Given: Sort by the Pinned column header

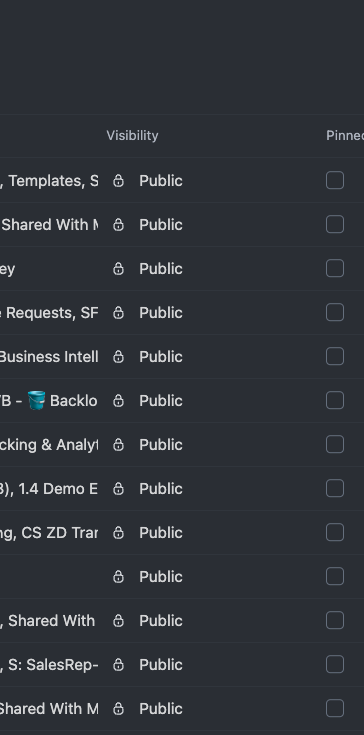Looking at the screenshot, I should tap(345, 135).
